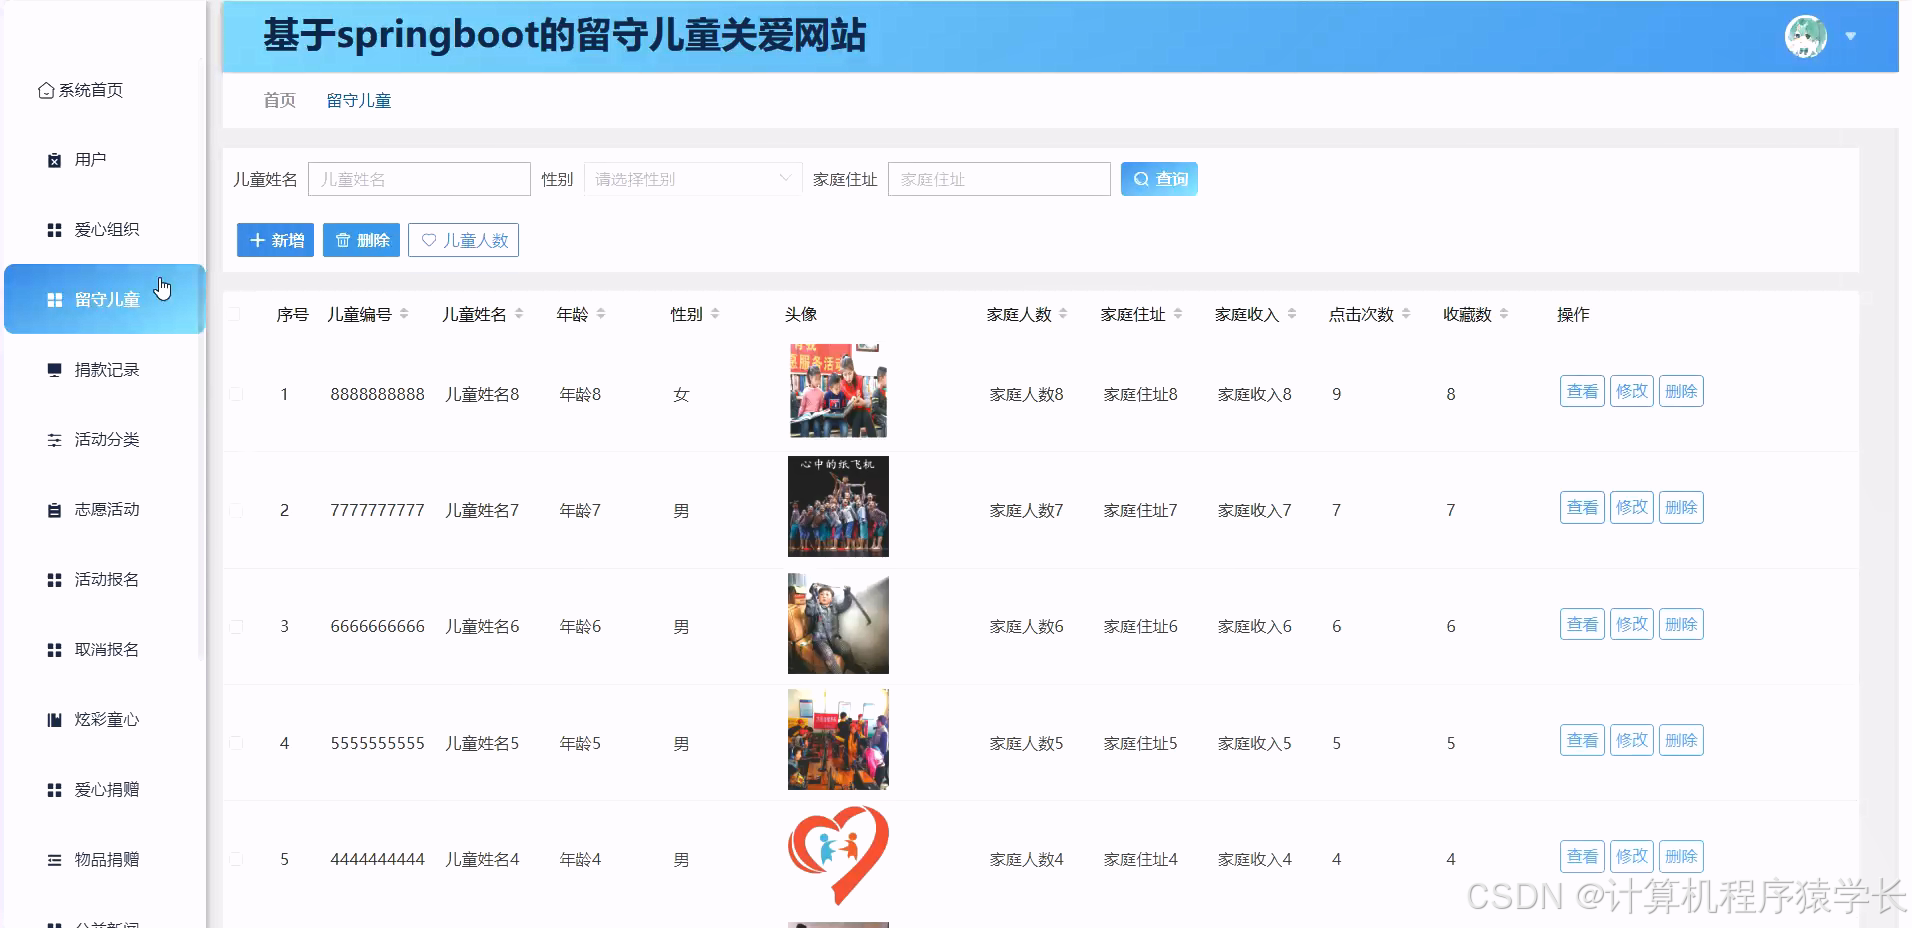Open the user avatar dropdown menu

[x=1851, y=35]
